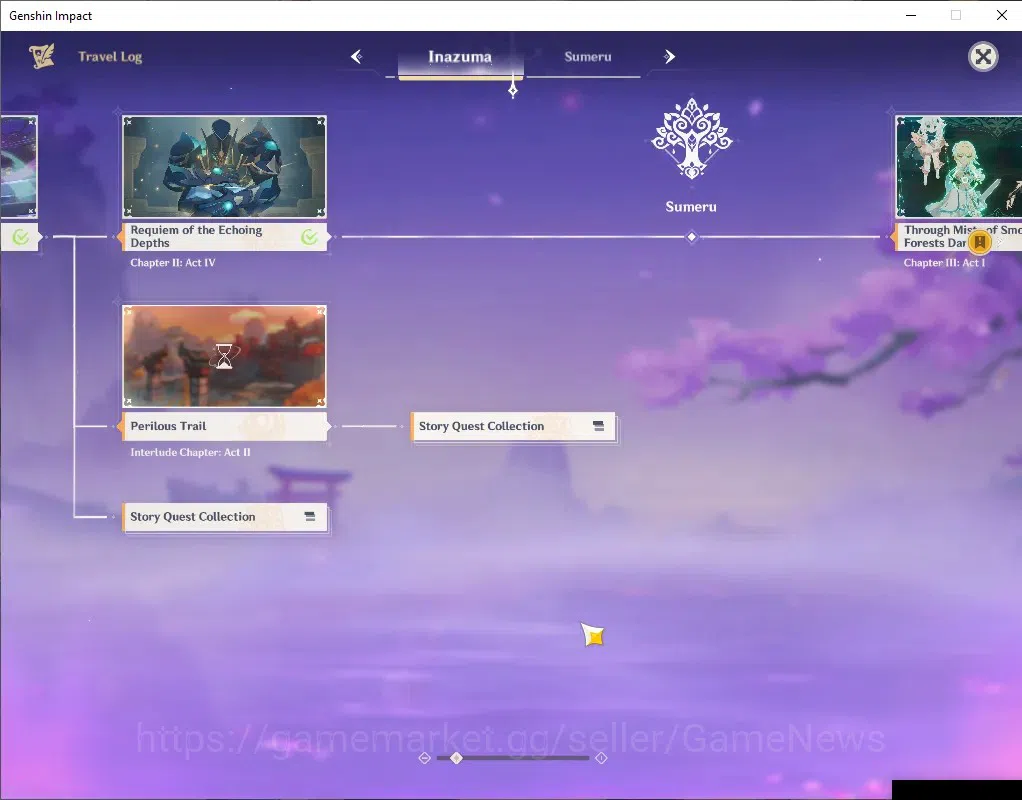Click green completed checkmark on Requiem quest
The height and width of the screenshot is (800, 1022).
[x=310, y=237]
